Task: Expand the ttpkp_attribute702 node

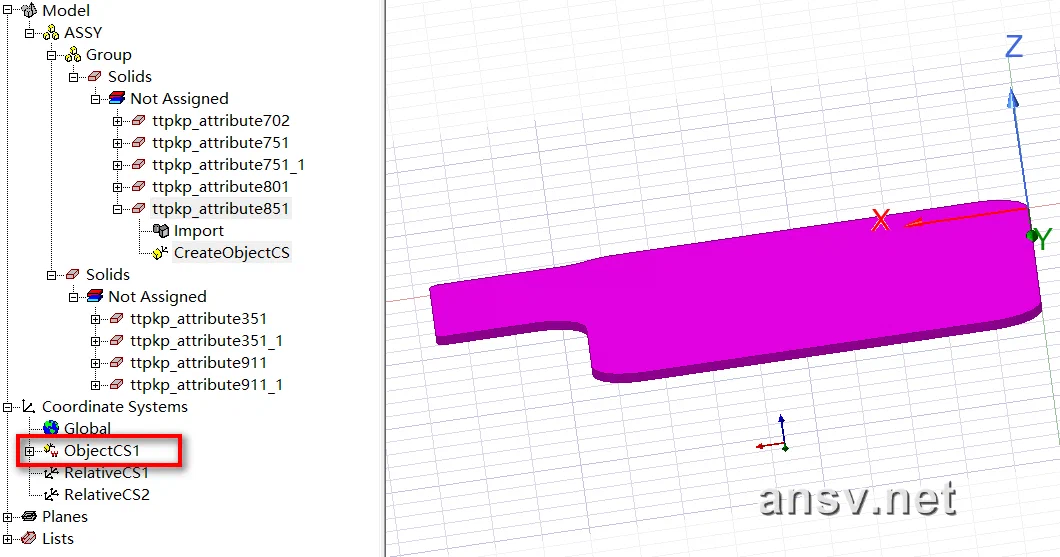Action: coord(117,121)
